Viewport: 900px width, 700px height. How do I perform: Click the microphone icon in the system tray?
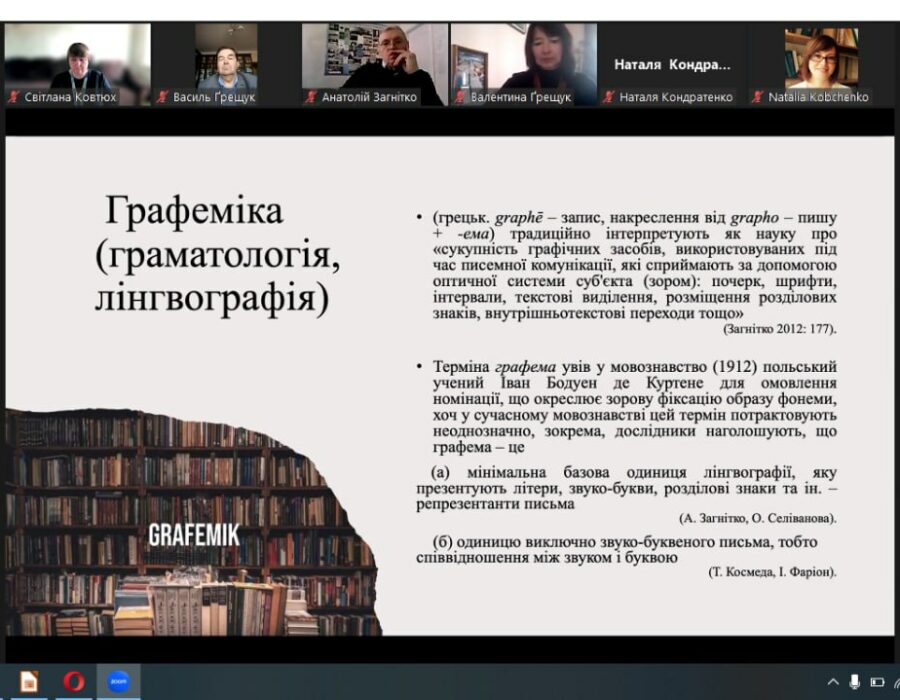pyautogui.click(x=855, y=682)
